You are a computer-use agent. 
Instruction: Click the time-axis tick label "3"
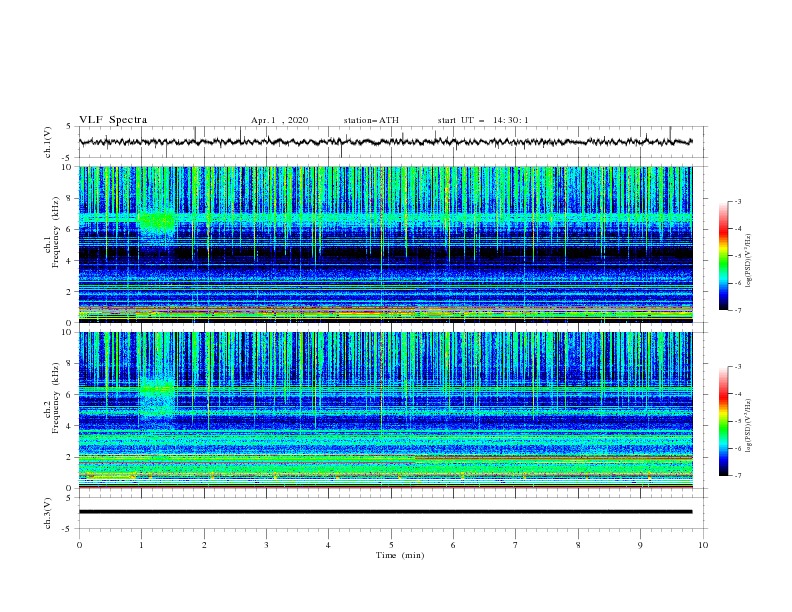pyautogui.click(x=266, y=545)
